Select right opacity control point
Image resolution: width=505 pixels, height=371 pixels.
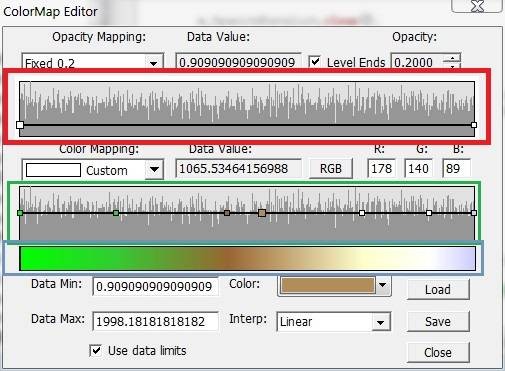coord(474,125)
